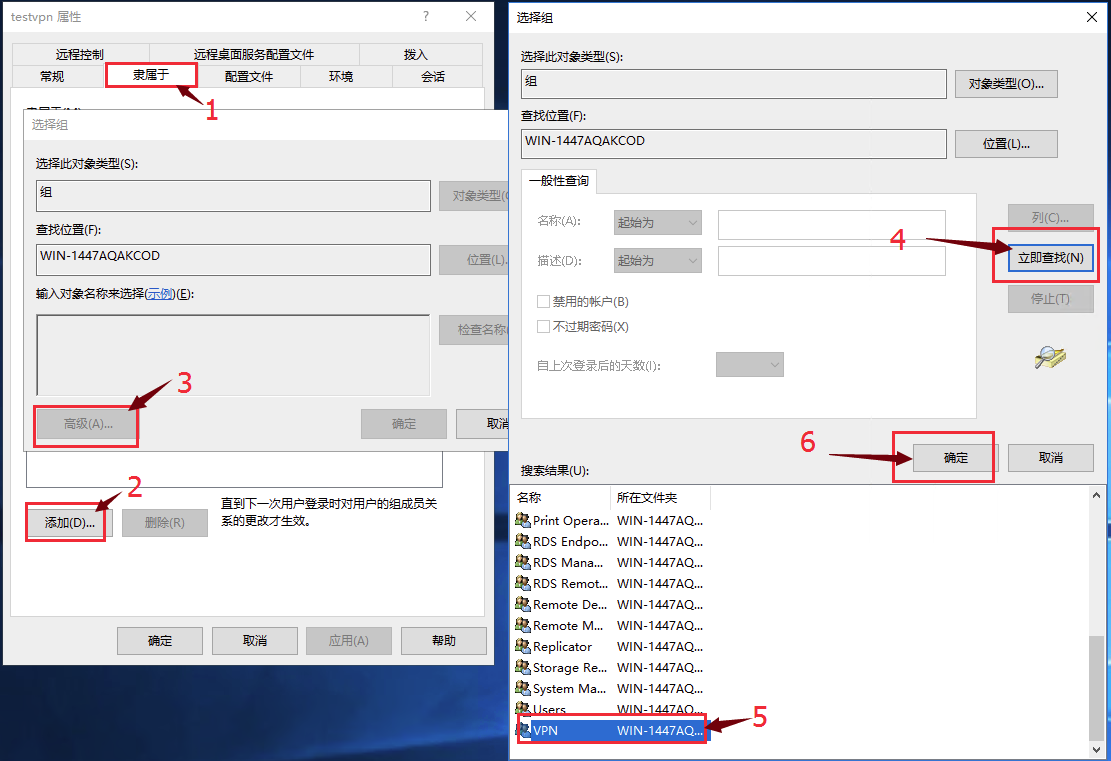
Task: Toggle the 不过期密码(X) checkbox
Action: pyautogui.click(x=544, y=326)
